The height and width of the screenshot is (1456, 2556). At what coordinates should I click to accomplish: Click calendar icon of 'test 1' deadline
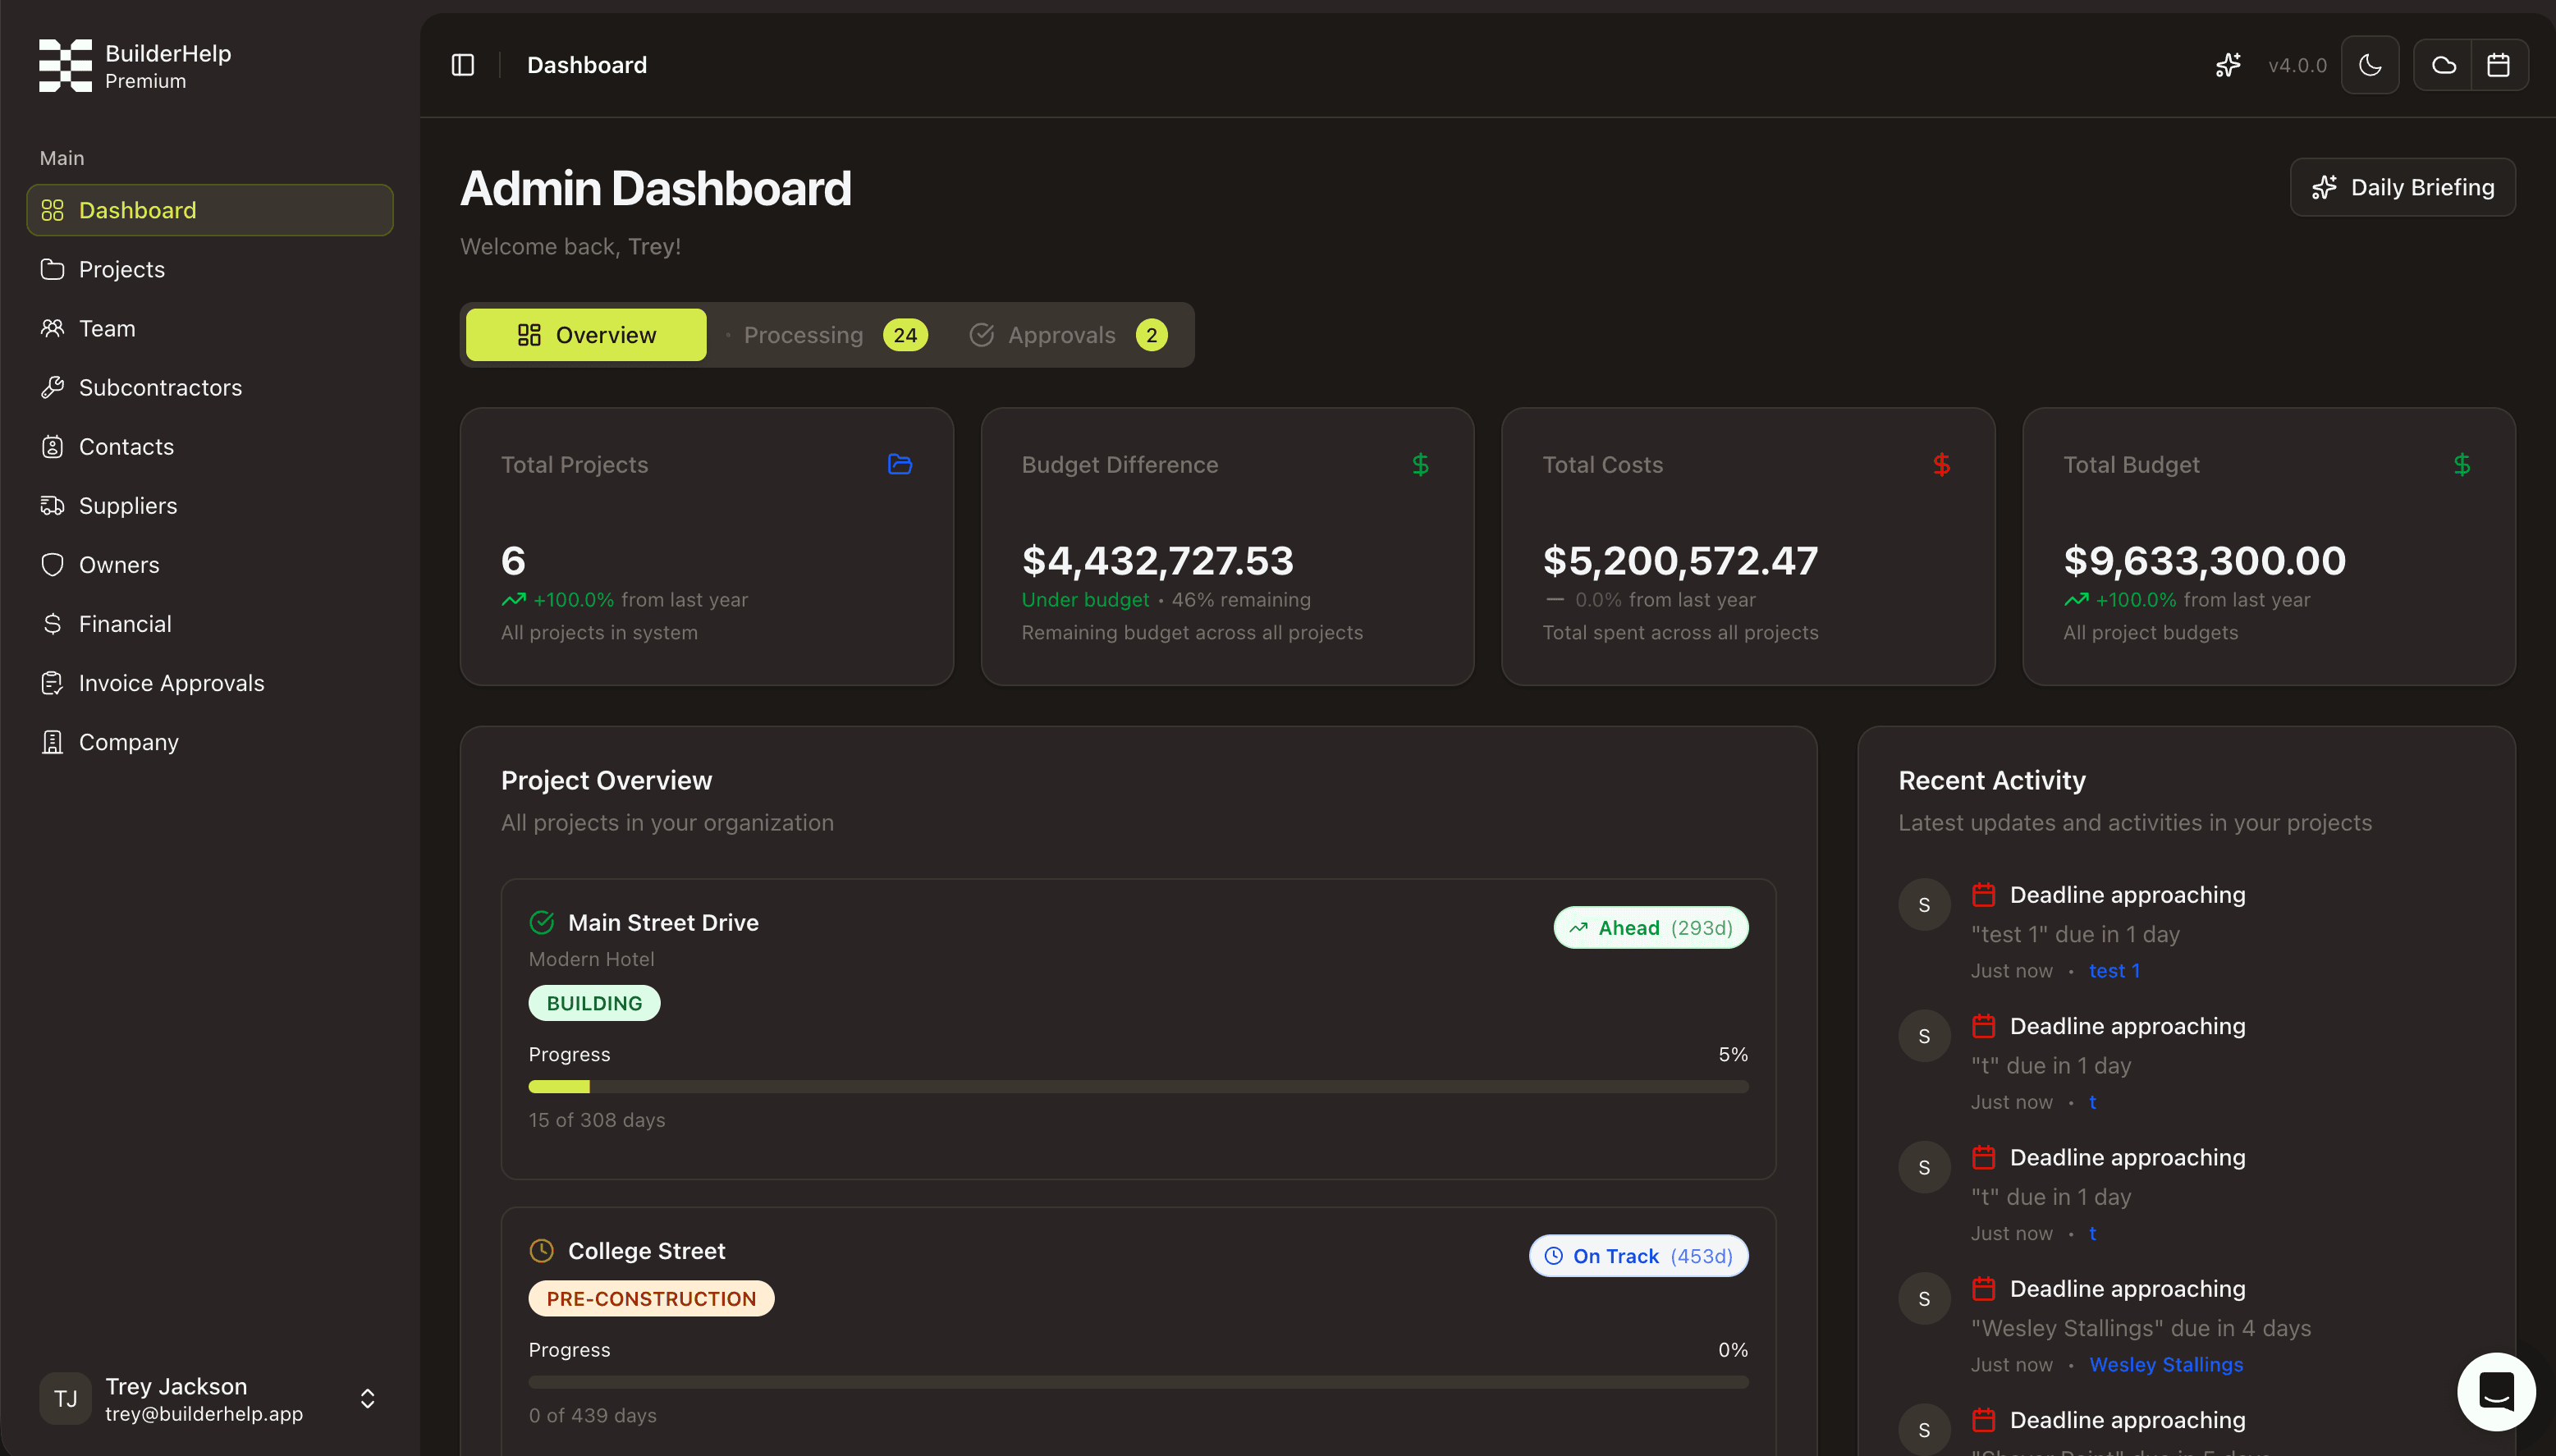(x=1983, y=894)
